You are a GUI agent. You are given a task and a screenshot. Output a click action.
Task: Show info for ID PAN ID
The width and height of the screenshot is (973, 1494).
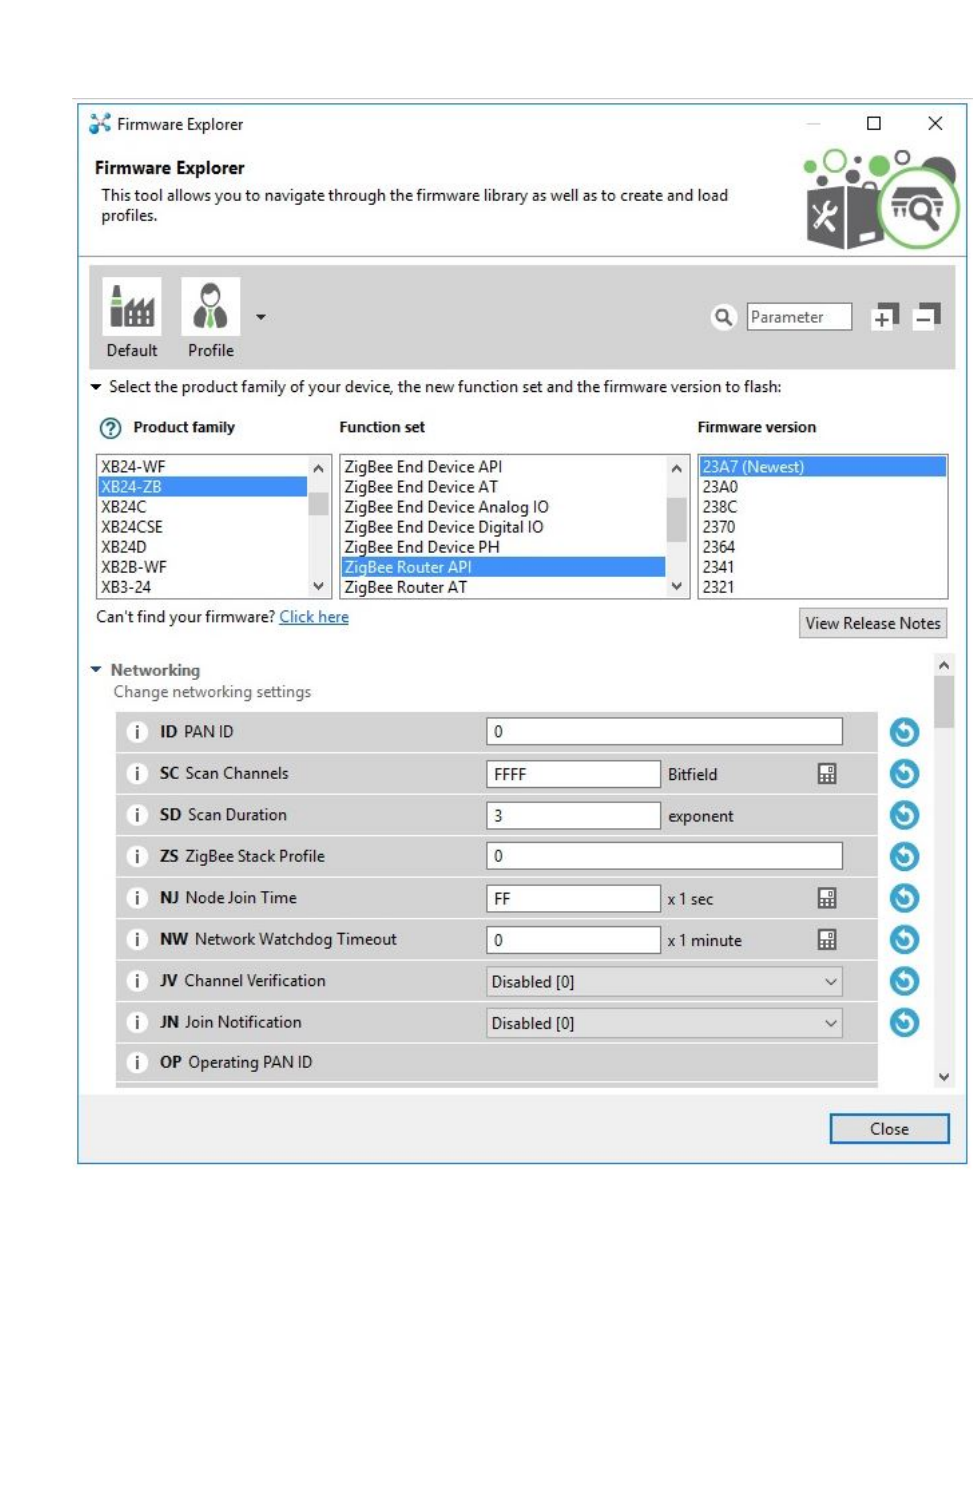pyautogui.click(x=137, y=732)
